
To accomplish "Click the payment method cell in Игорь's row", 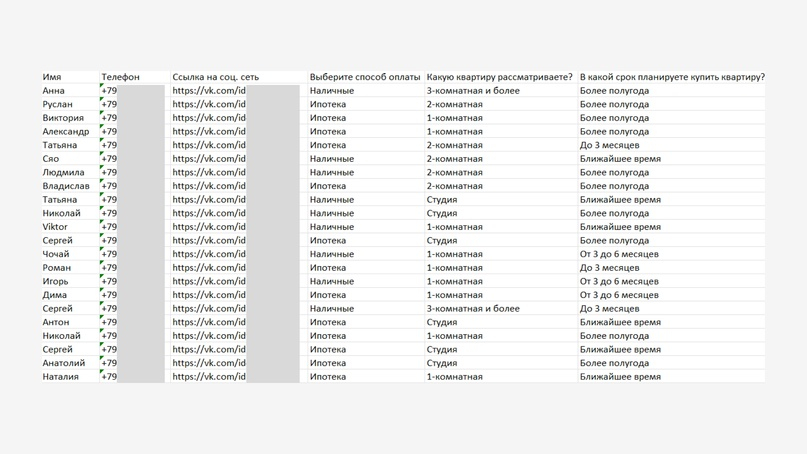I will click(332, 282).
